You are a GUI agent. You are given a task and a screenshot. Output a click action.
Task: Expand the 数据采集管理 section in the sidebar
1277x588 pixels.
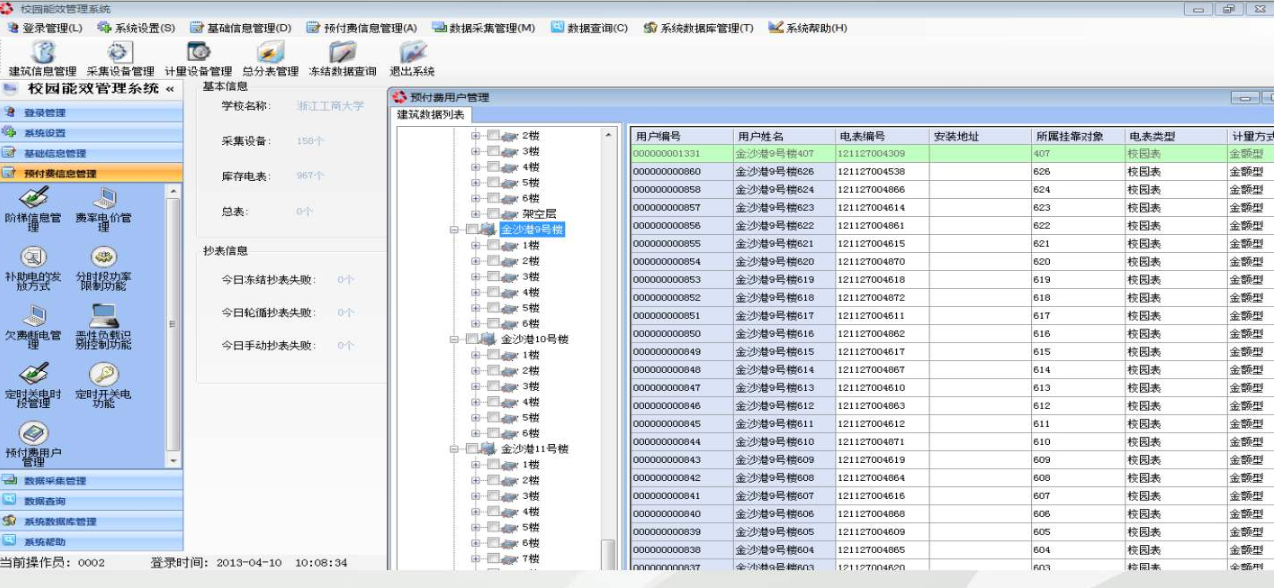point(55,481)
